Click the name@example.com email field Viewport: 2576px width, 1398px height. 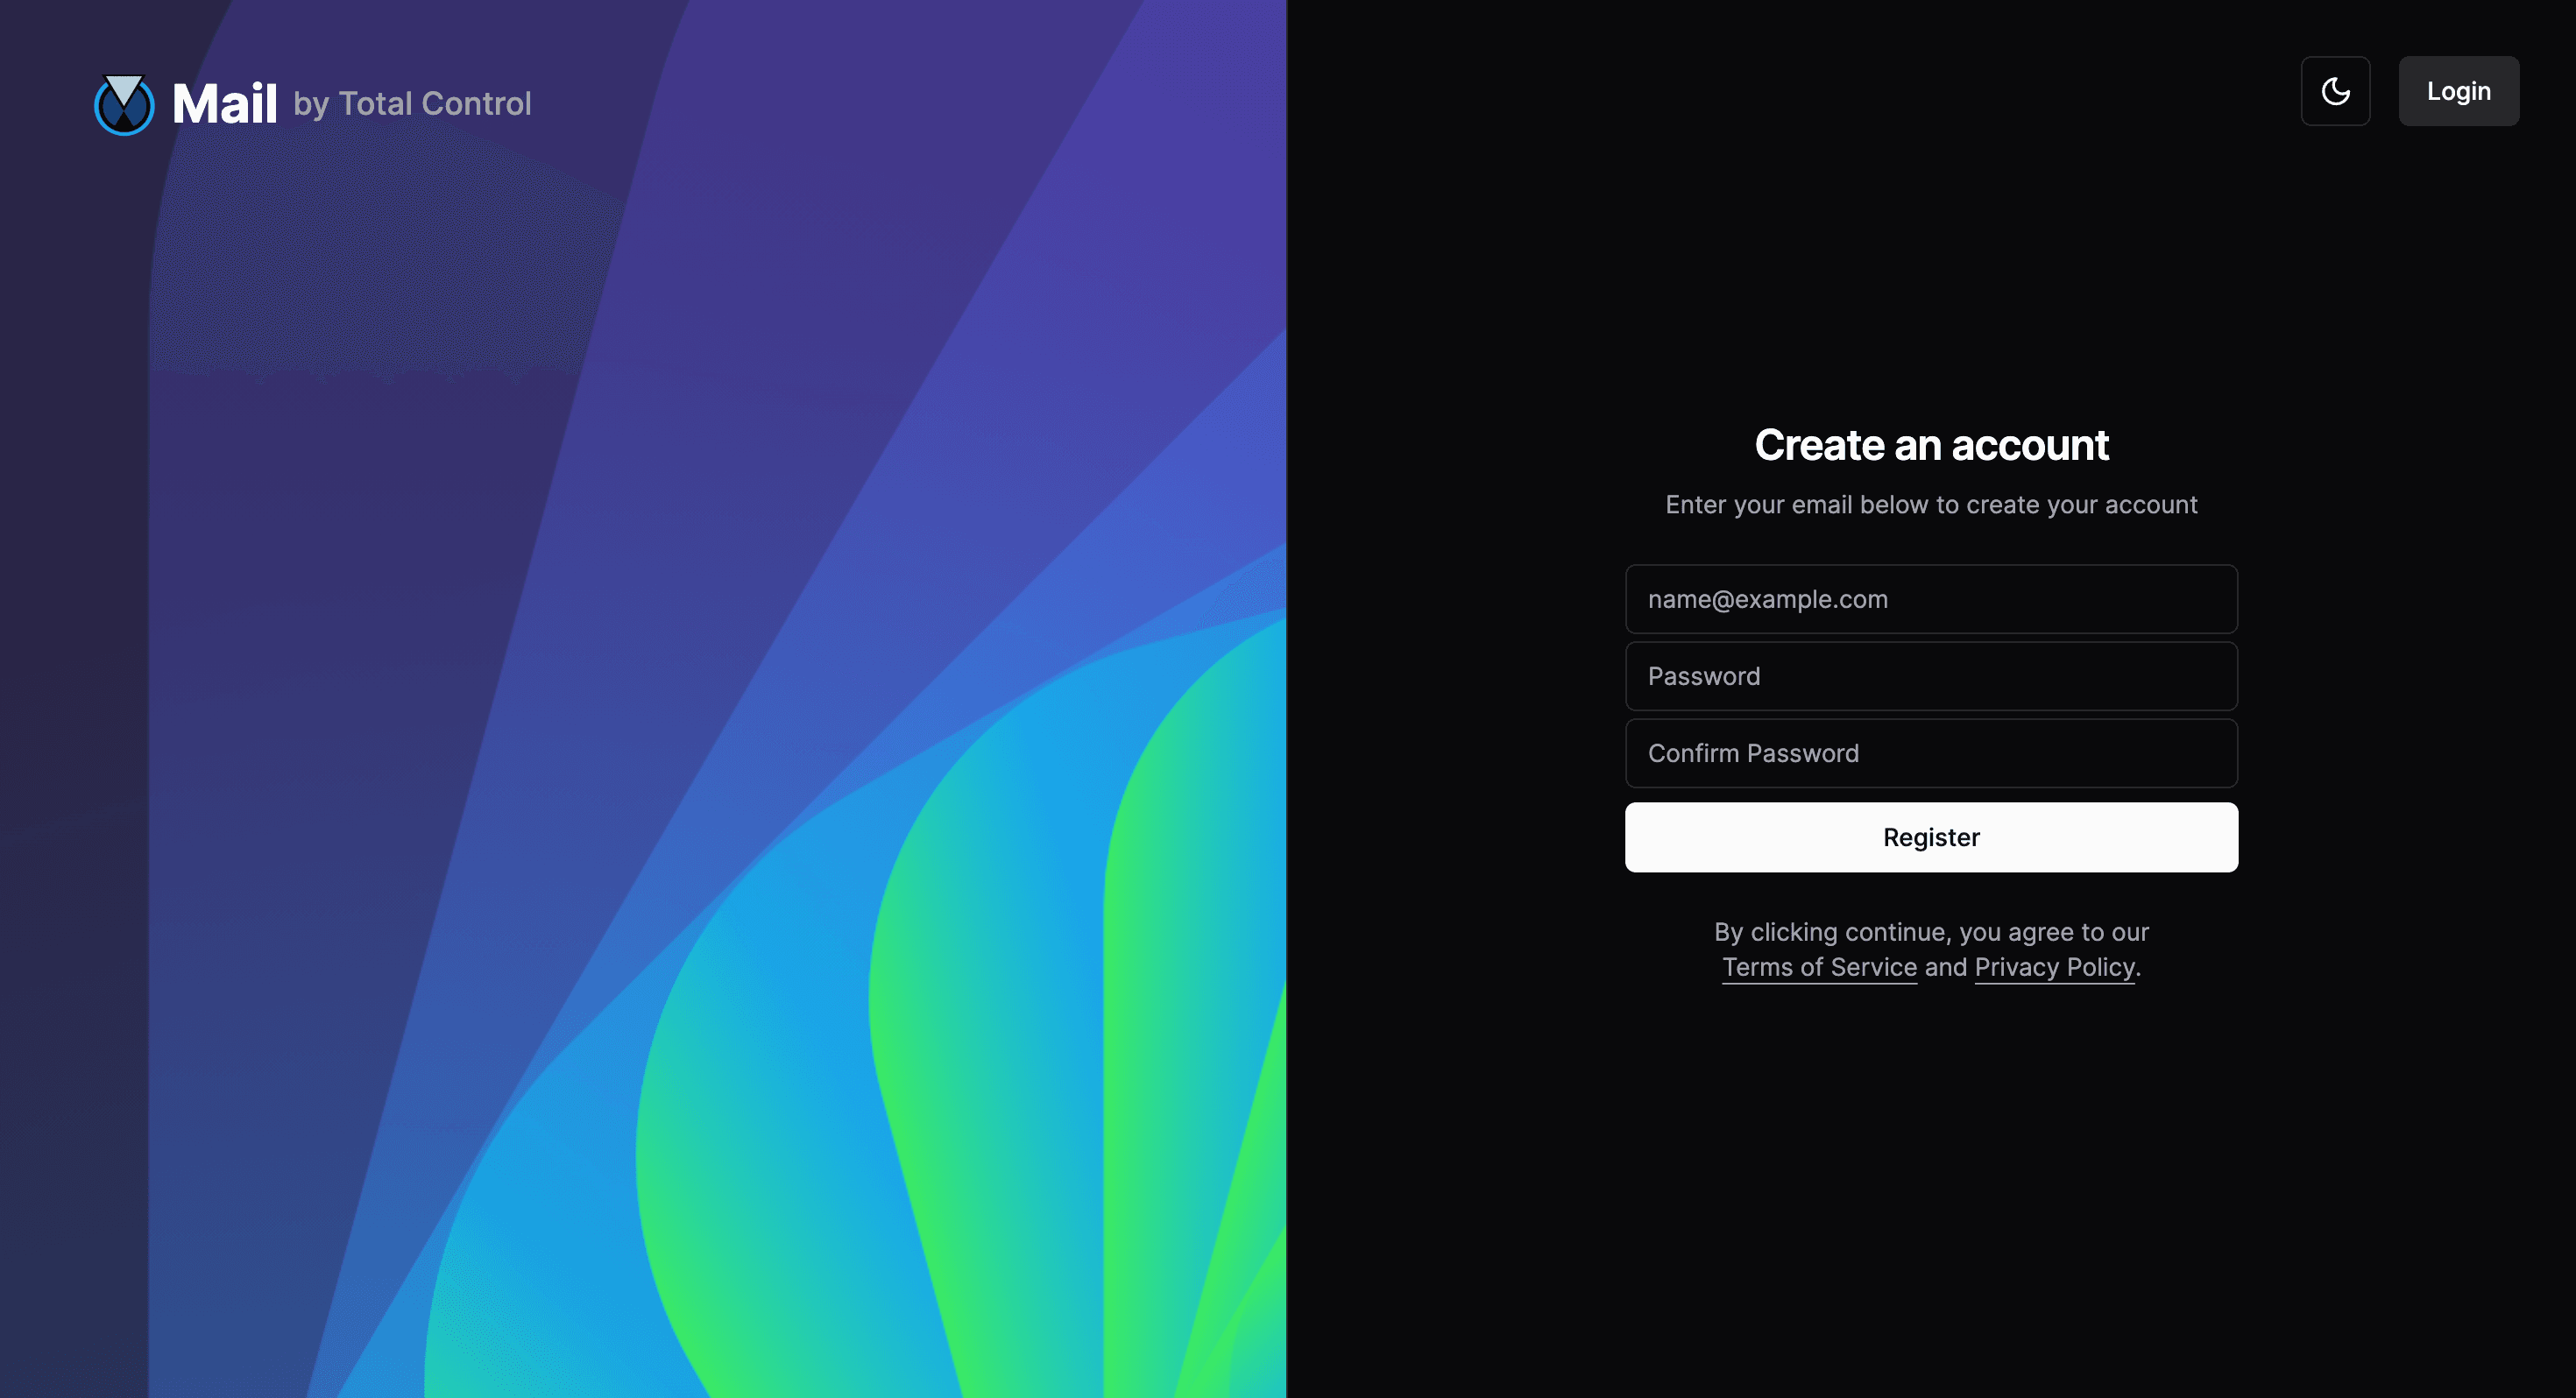pyautogui.click(x=1930, y=599)
